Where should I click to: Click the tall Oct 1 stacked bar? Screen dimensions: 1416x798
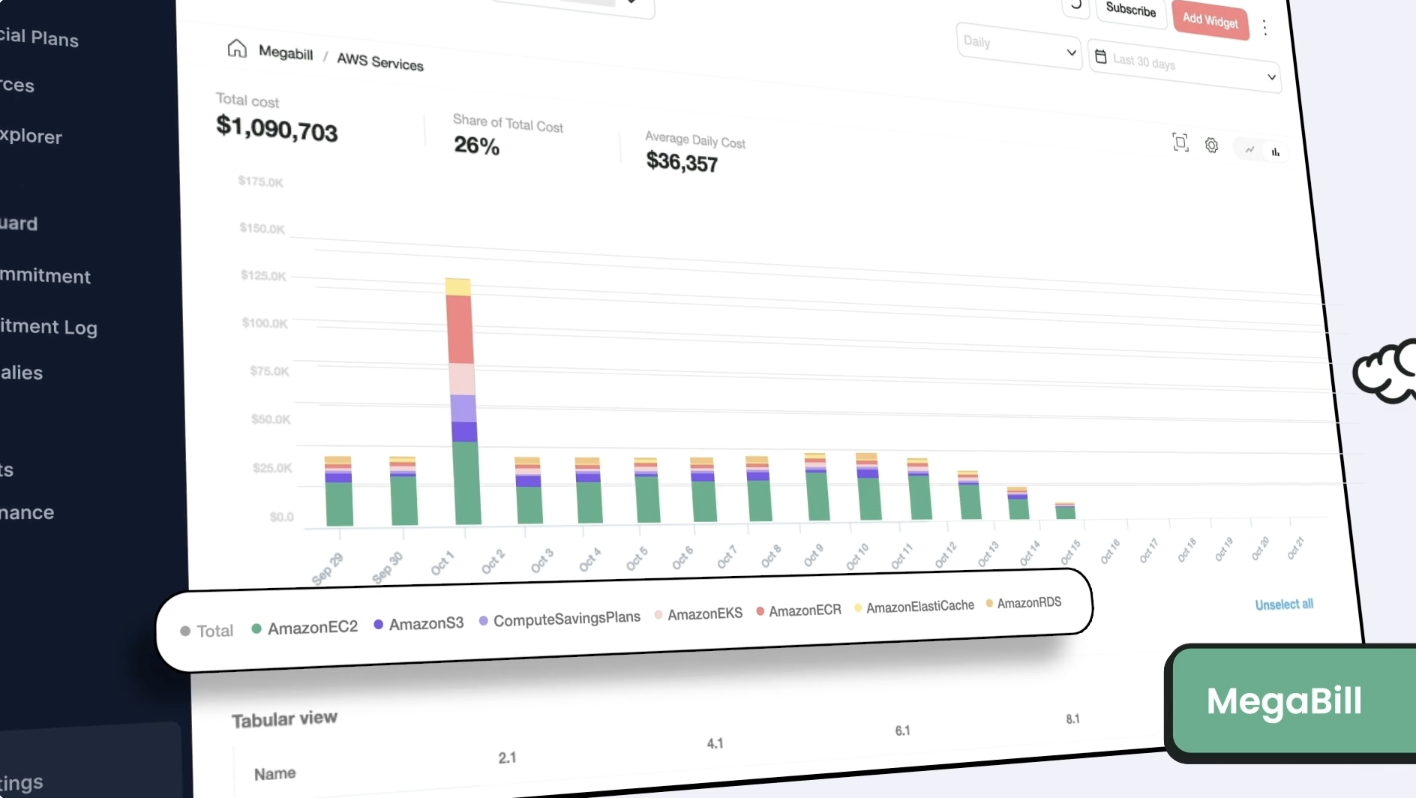(463, 400)
